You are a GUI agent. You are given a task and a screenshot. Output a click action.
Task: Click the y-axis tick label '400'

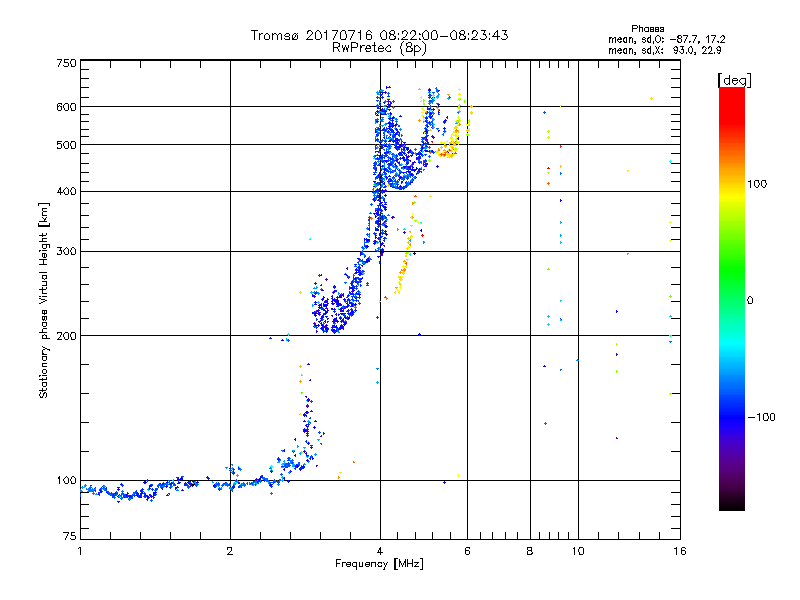pos(67,192)
